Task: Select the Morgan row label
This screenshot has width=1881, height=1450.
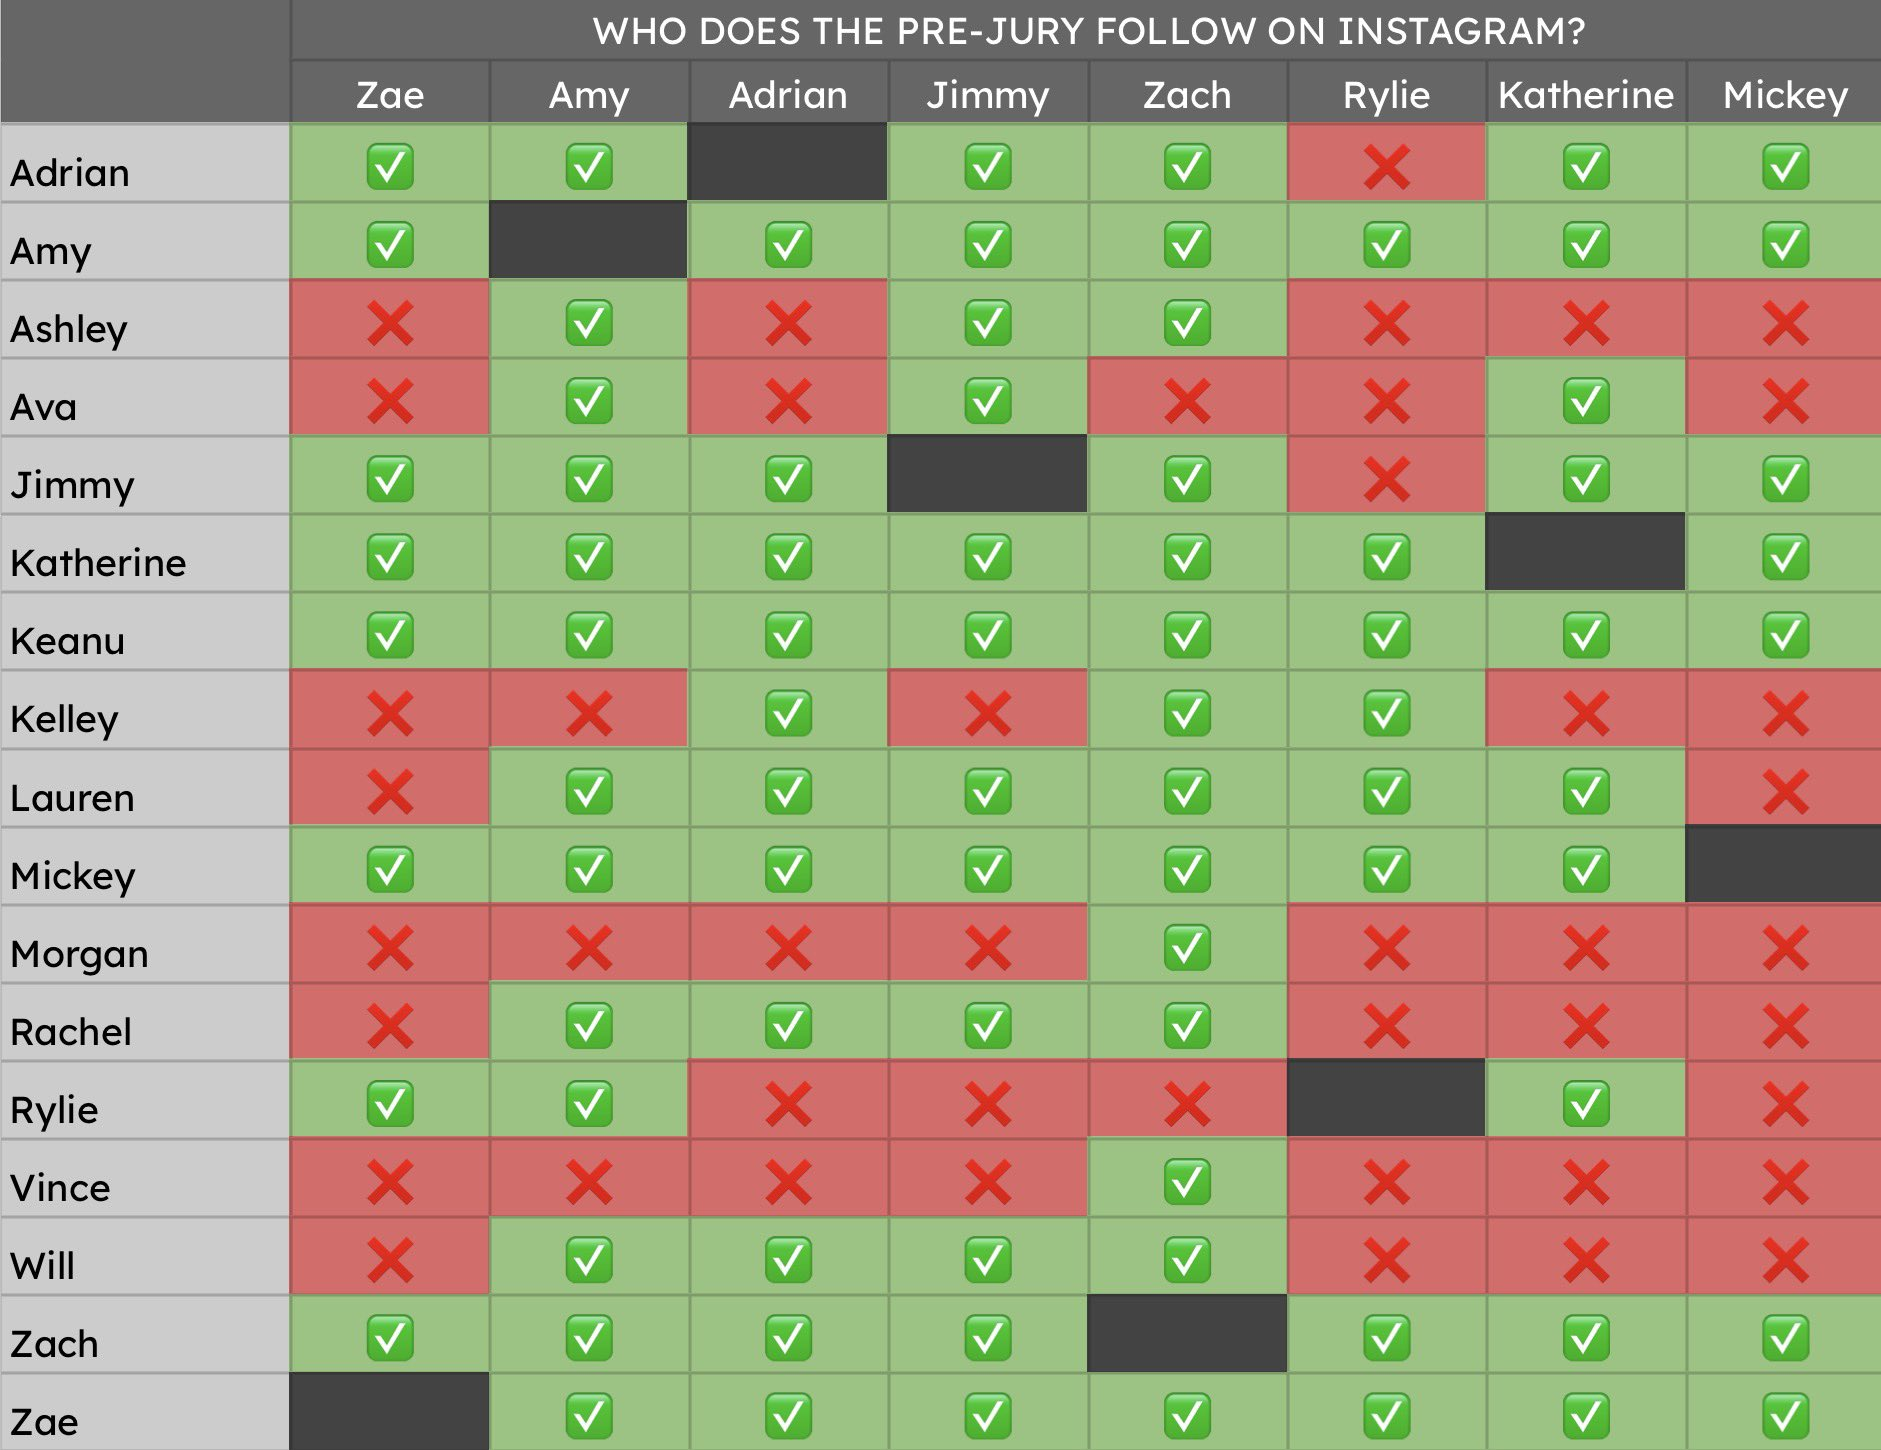Action: 79,953
